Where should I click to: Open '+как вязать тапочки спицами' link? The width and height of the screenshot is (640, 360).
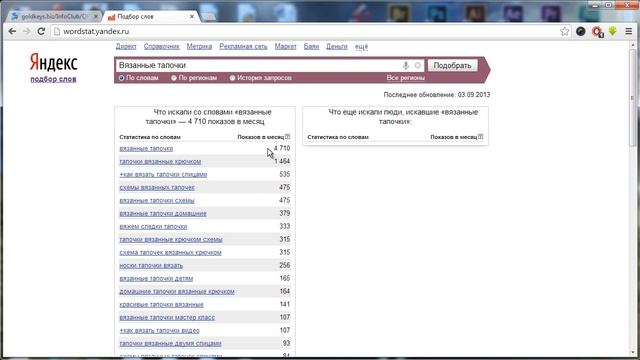coord(163,174)
